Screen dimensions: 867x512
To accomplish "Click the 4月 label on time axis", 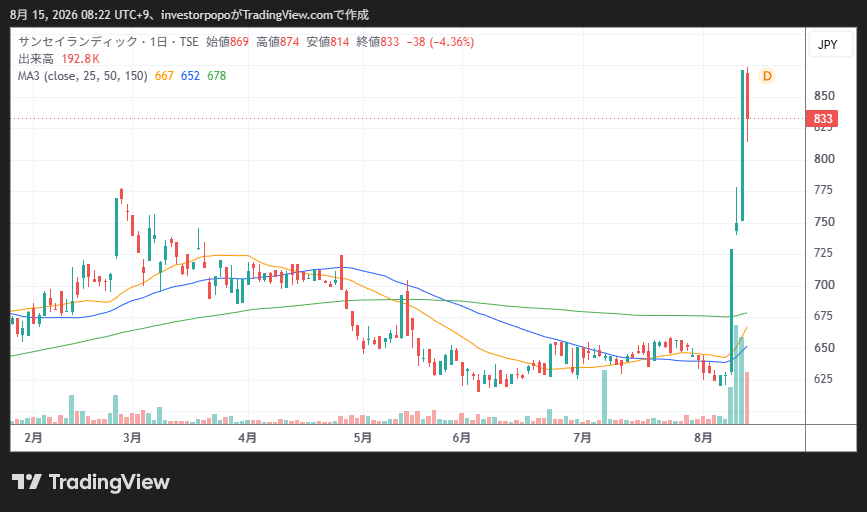I will pyautogui.click(x=248, y=438).
